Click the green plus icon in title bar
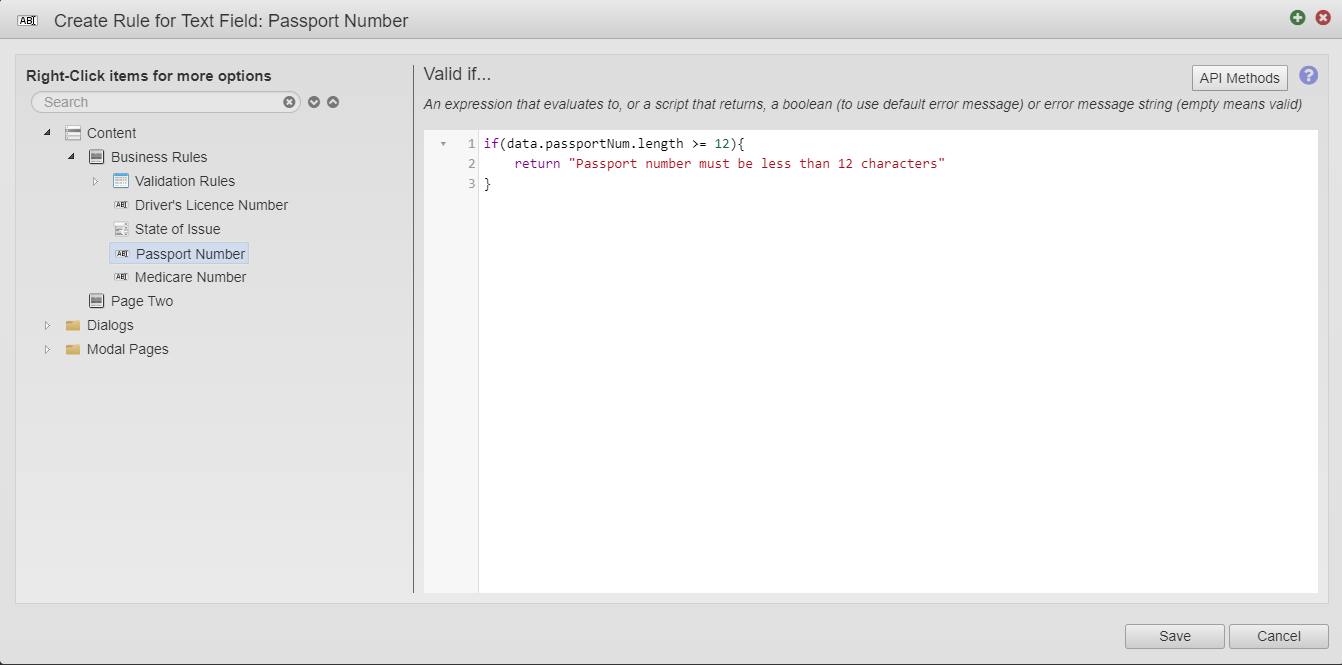Viewport: 1342px width, 665px height. point(1297,18)
